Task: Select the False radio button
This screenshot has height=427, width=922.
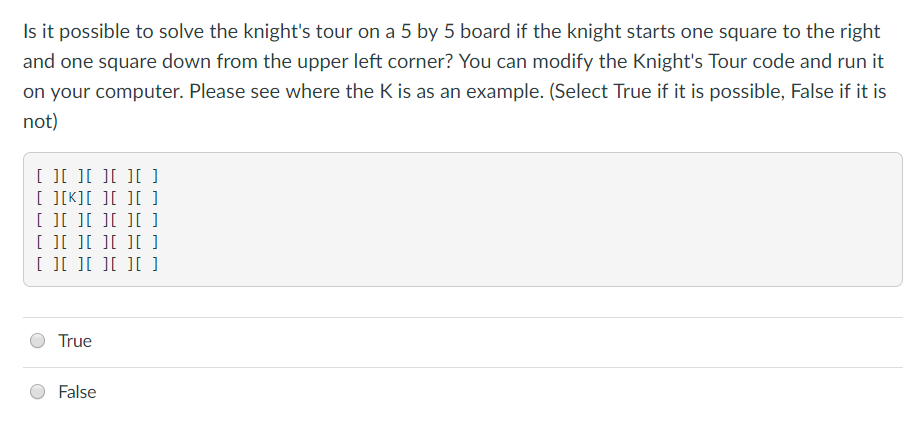Action: coord(37,392)
